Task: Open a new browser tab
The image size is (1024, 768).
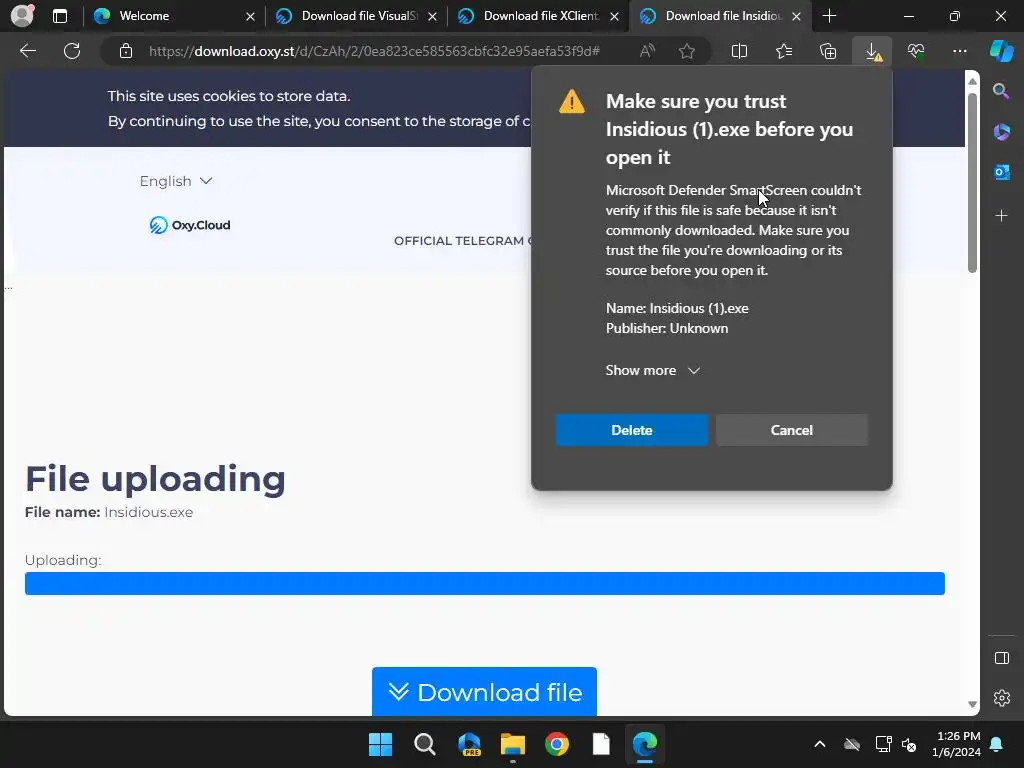Action: [x=829, y=16]
